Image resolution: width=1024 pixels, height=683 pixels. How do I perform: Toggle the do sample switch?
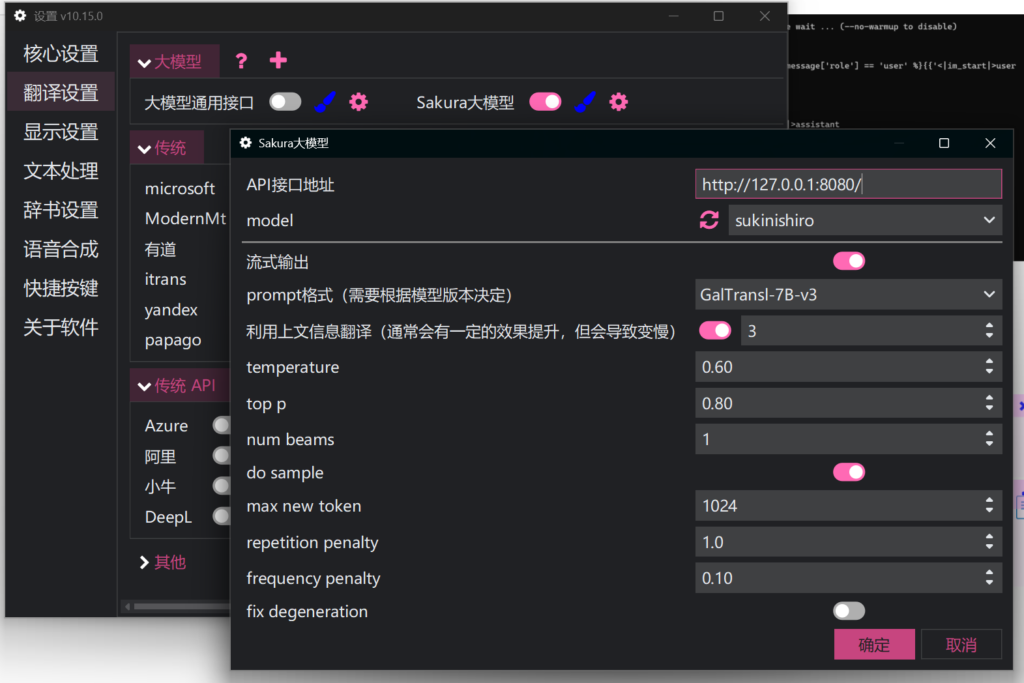click(x=849, y=472)
